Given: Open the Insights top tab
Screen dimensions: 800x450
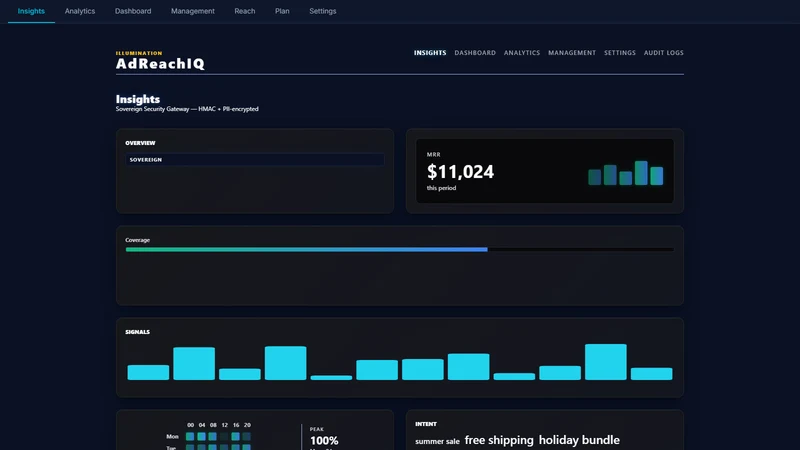Looking at the screenshot, I should pyautogui.click(x=31, y=11).
